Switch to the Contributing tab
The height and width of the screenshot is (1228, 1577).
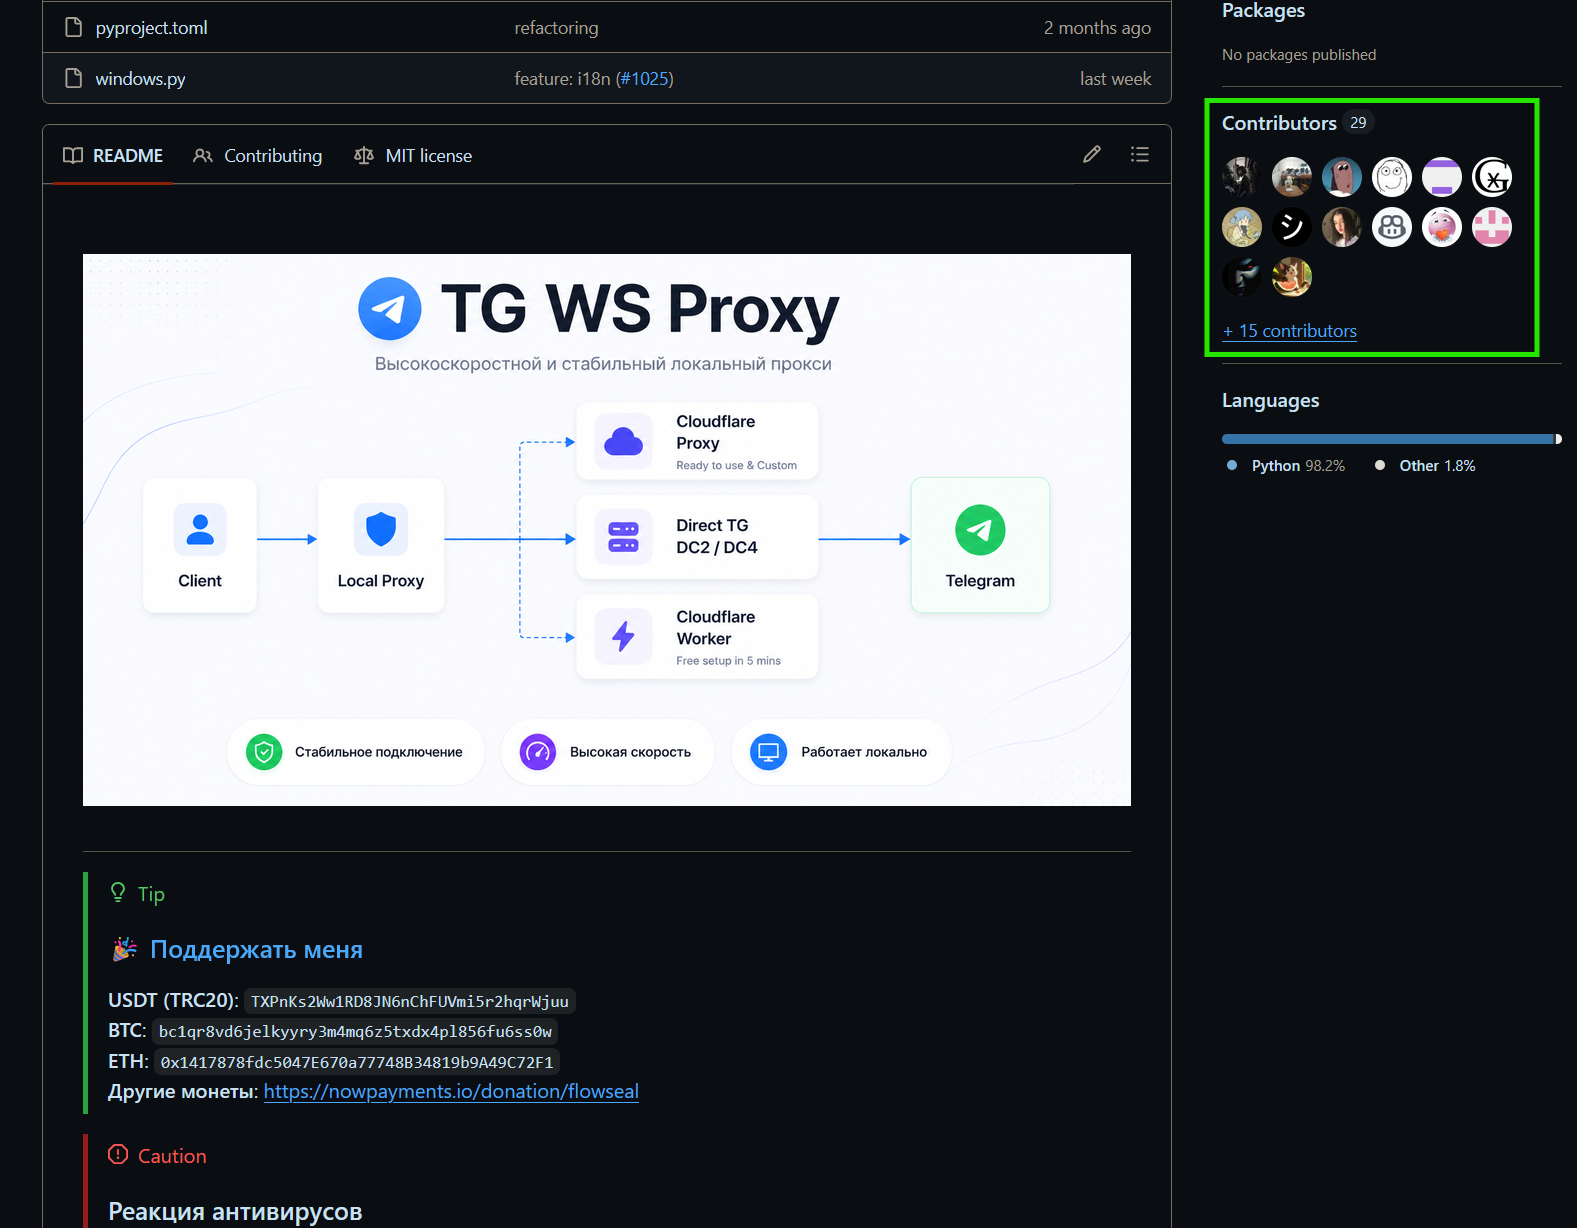click(x=258, y=155)
